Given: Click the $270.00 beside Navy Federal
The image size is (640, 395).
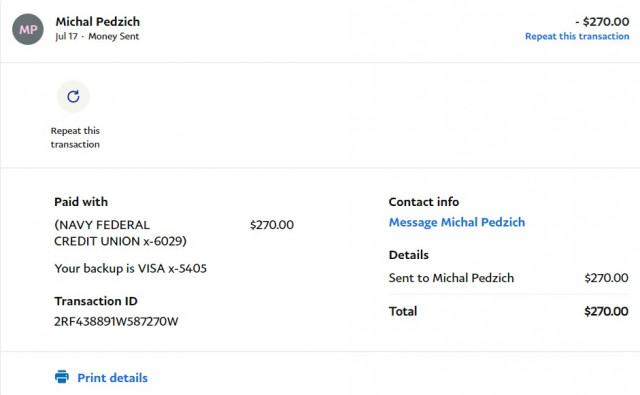Looking at the screenshot, I should click(x=272, y=225).
